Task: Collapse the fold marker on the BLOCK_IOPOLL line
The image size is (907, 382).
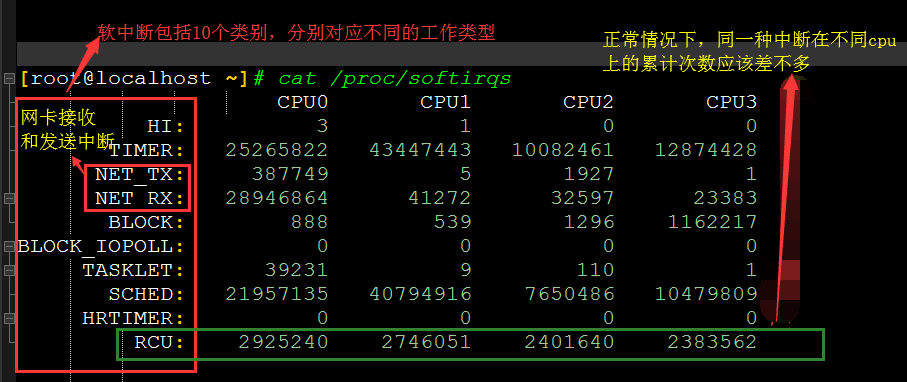Action: tap(8, 247)
